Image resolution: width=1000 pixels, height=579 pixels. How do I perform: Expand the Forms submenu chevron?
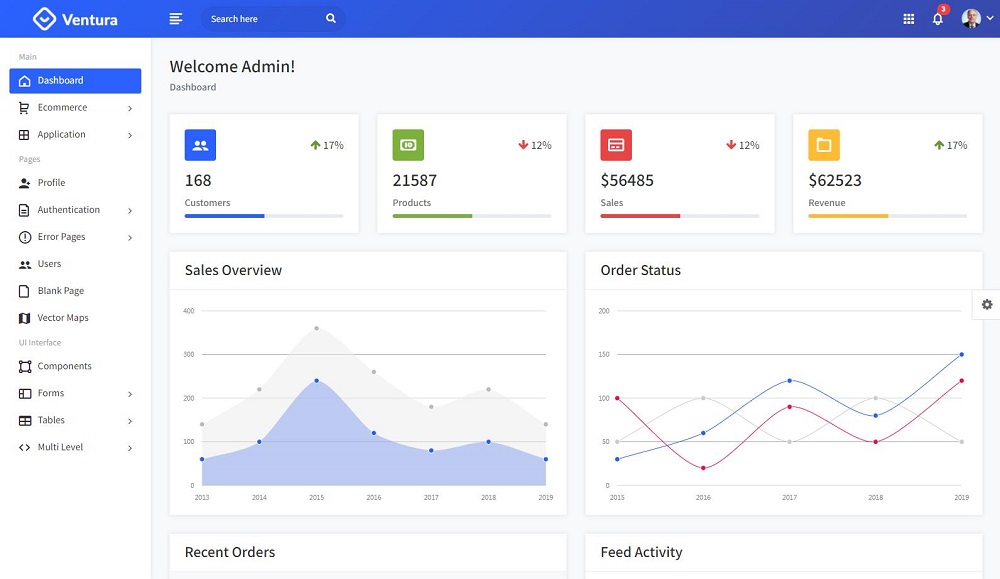pyautogui.click(x=130, y=394)
